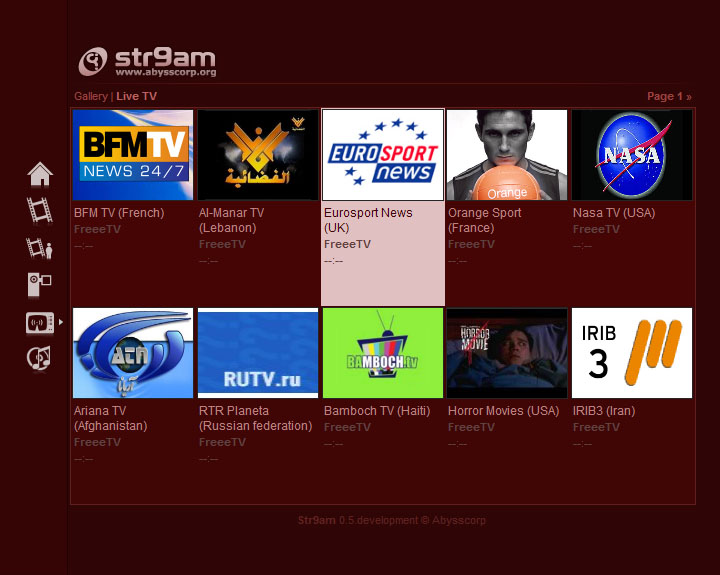Click the Str9am 0.5.development footer text
The width and height of the screenshot is (720, 575).
392,520
